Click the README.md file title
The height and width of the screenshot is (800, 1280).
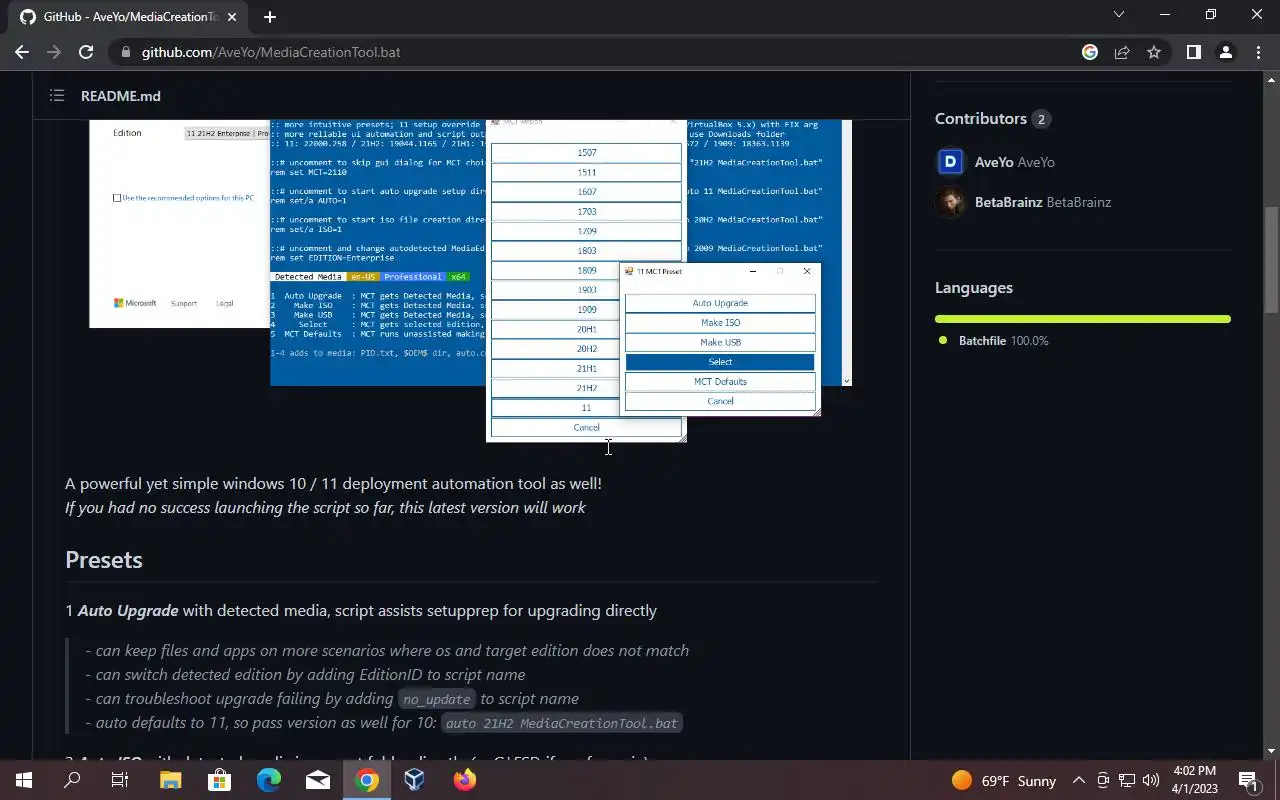pos(121,96)
